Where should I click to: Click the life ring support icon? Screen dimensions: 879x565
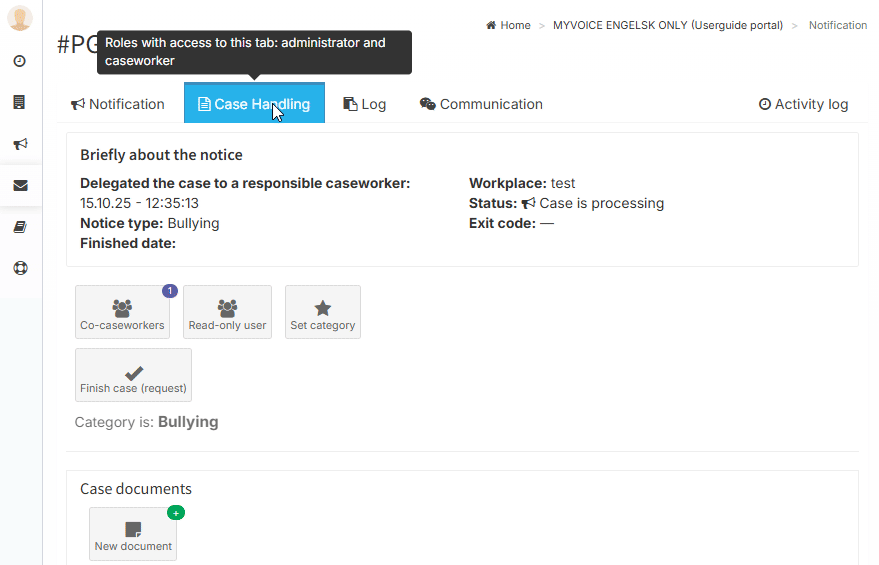(20, 268)
